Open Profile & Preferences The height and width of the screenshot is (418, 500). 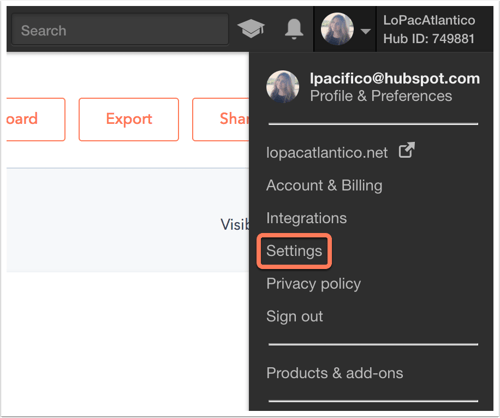click(381, 96)
